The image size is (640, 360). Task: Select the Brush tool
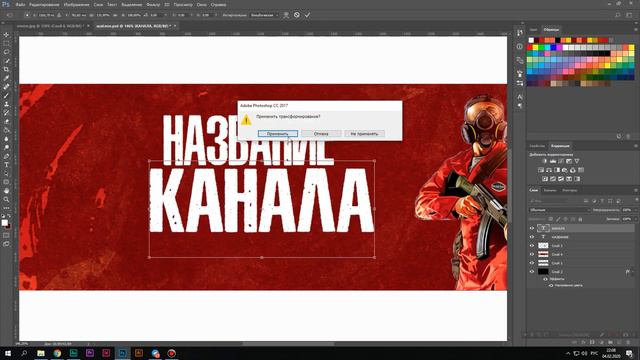[x=6, y=96]
